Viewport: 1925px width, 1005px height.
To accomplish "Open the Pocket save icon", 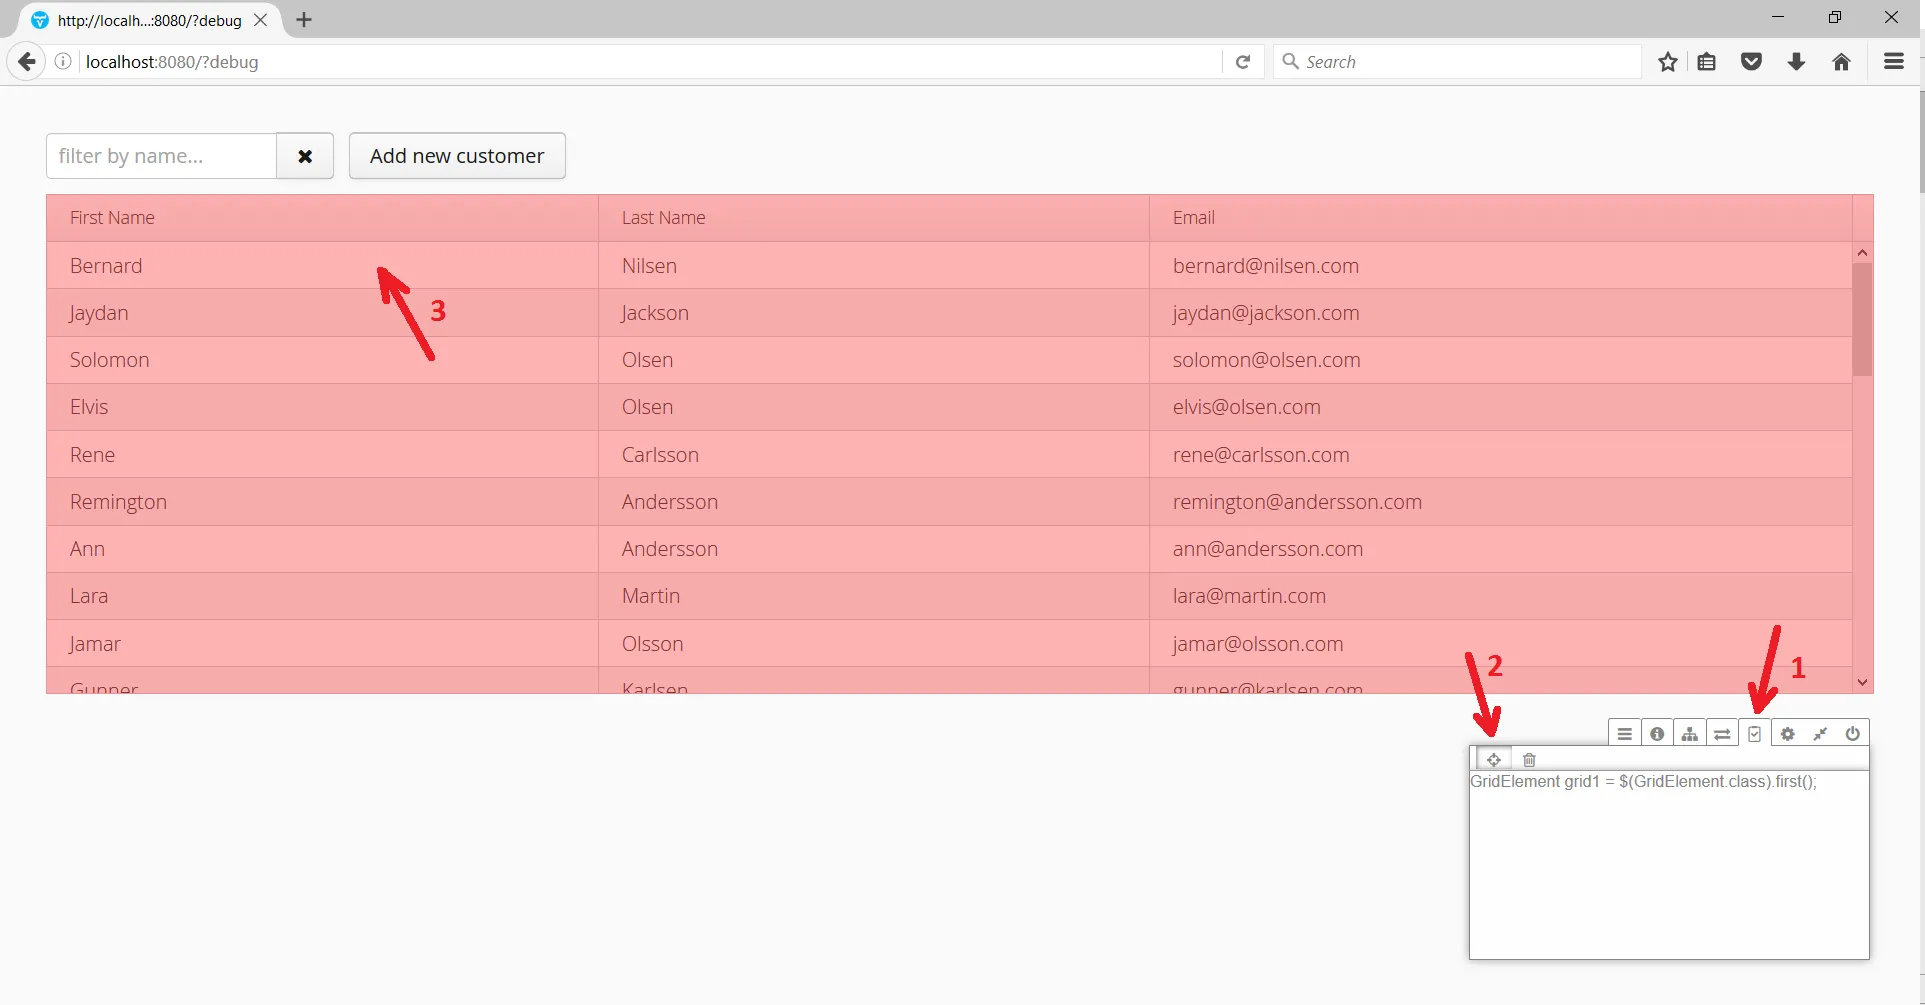I will [1751, 61].
